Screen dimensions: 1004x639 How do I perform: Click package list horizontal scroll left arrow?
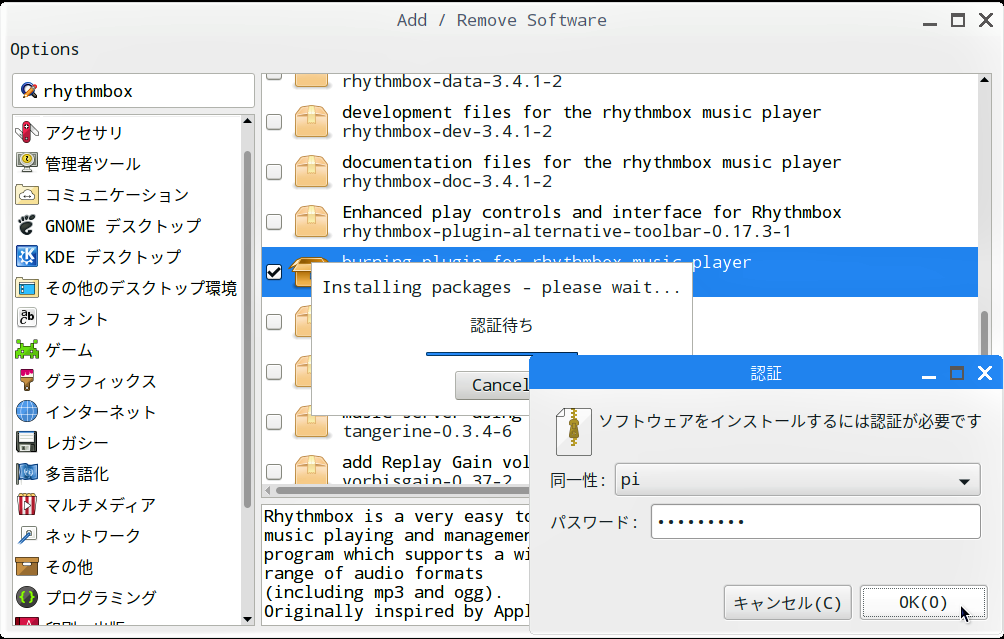[x=268, y=490]
